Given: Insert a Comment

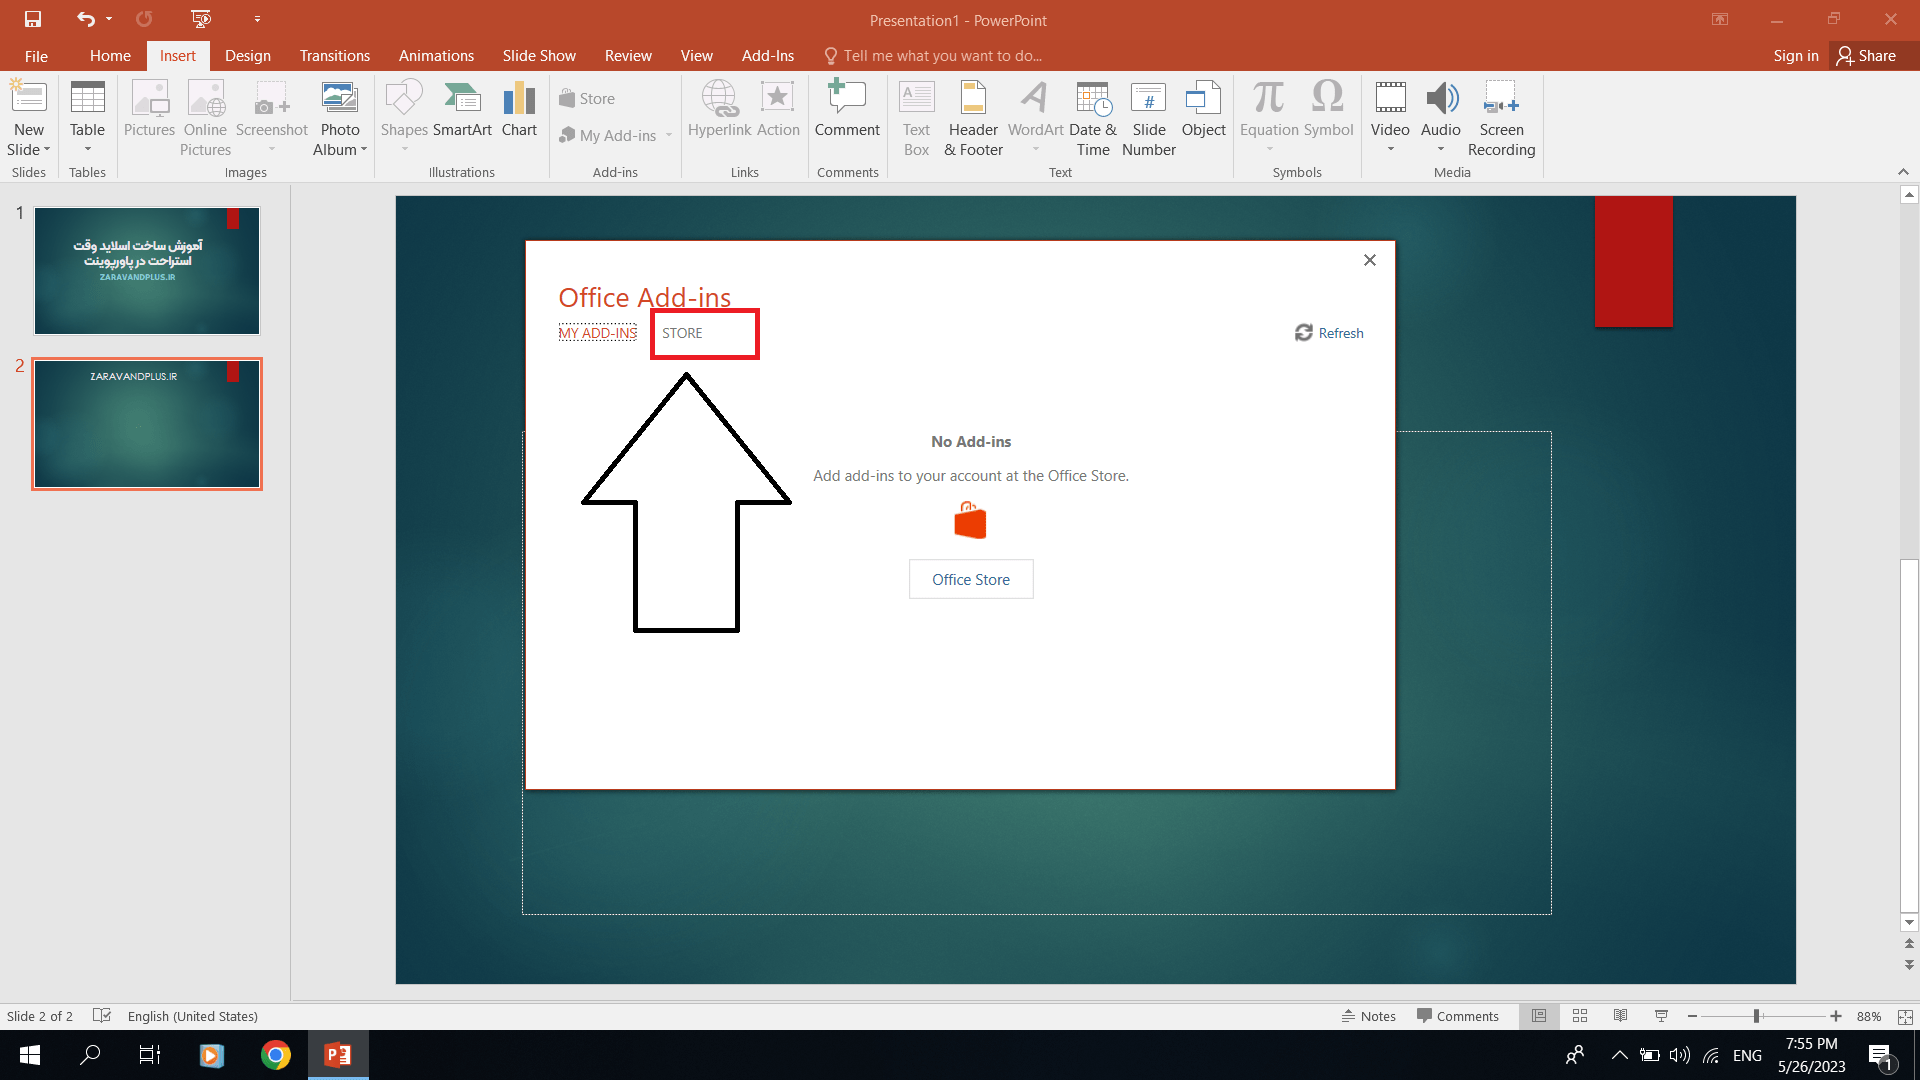Looking at the screenshot, I should 847,110.
